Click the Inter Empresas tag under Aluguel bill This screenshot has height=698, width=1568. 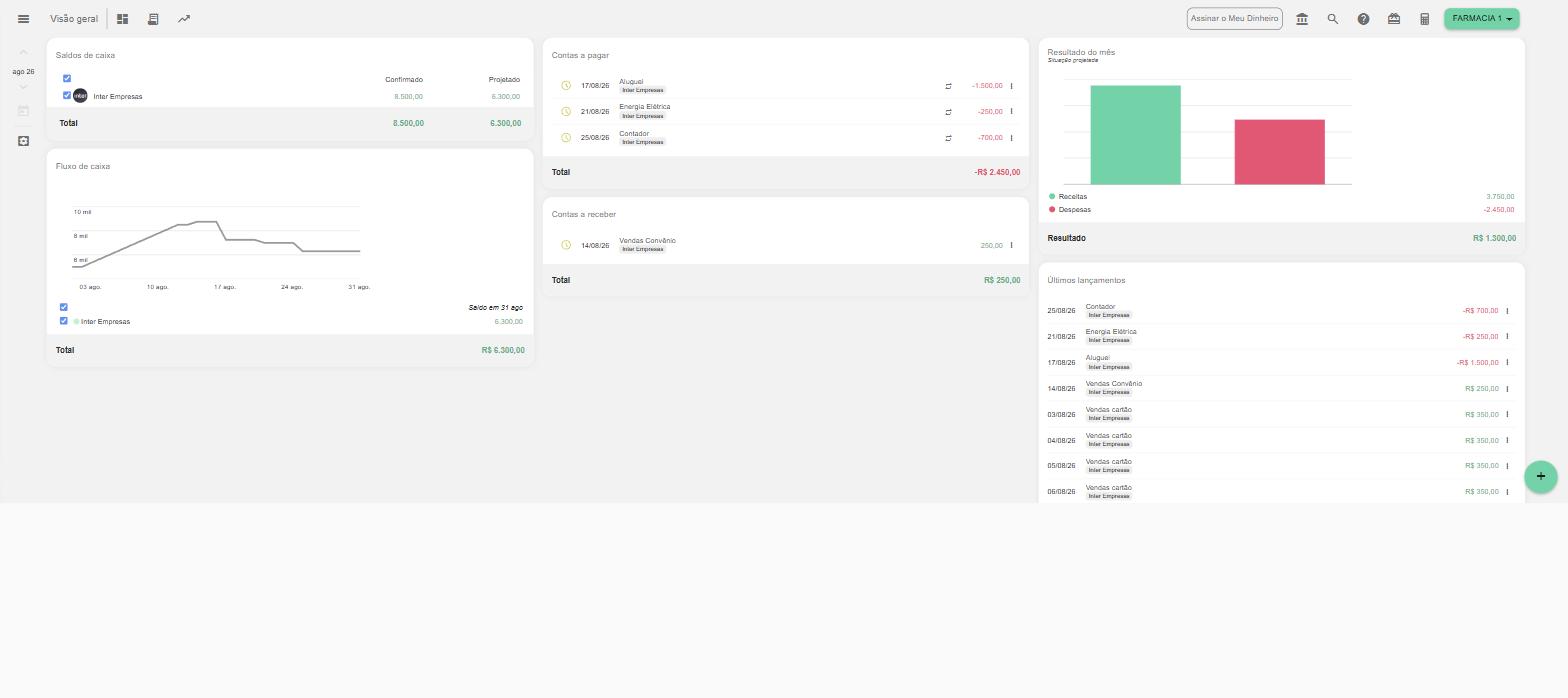coord(642,90)
